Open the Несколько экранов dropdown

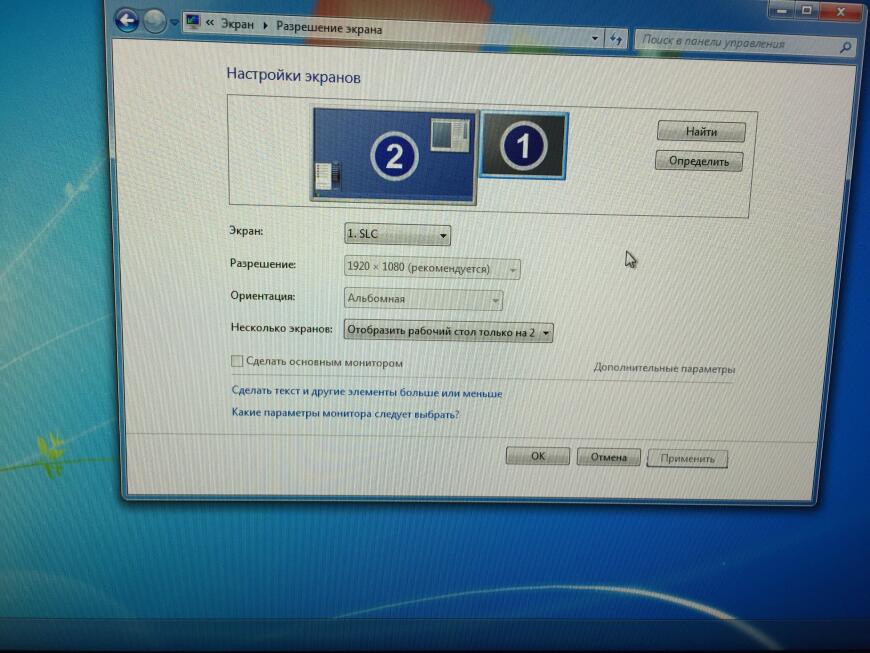(448, 331)
